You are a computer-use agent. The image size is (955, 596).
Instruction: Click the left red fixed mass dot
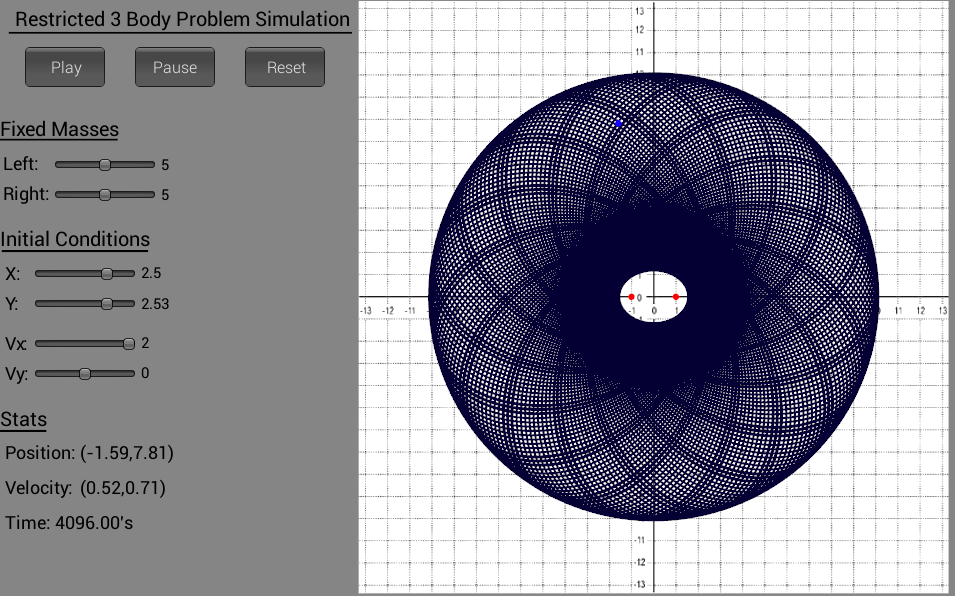point(631,297)
